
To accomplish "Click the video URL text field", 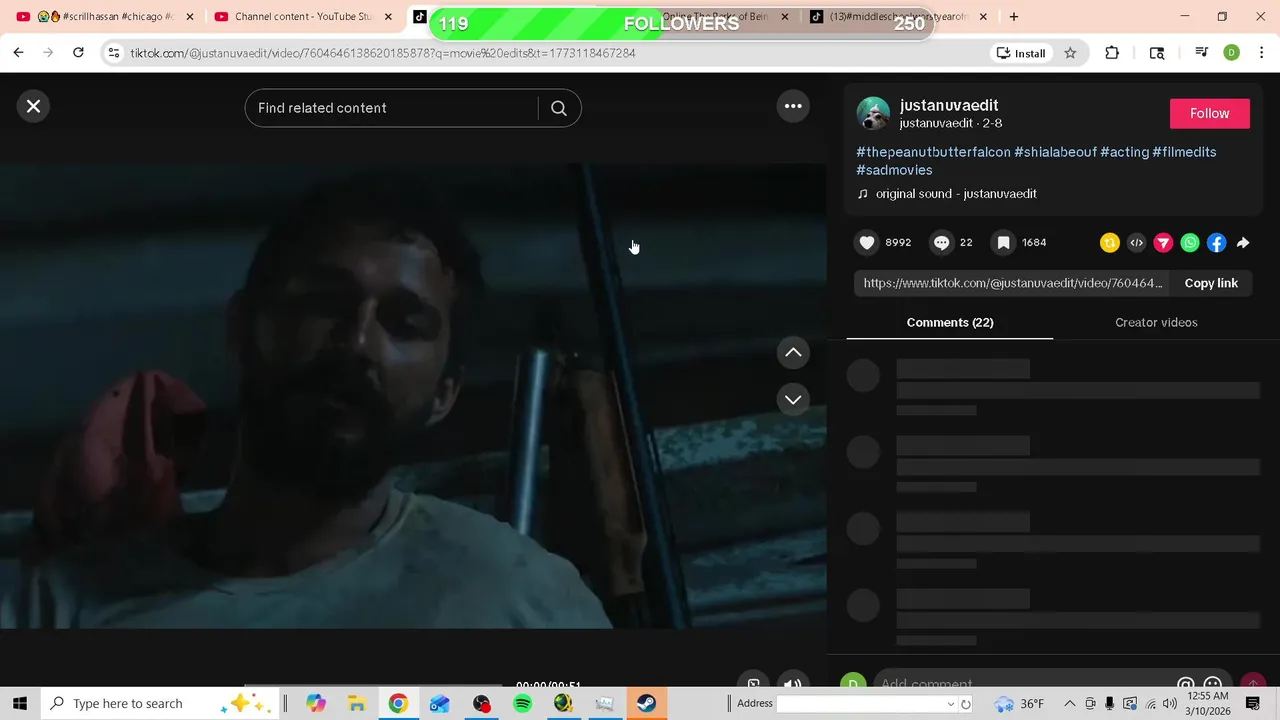I will tap(1012, 283).
